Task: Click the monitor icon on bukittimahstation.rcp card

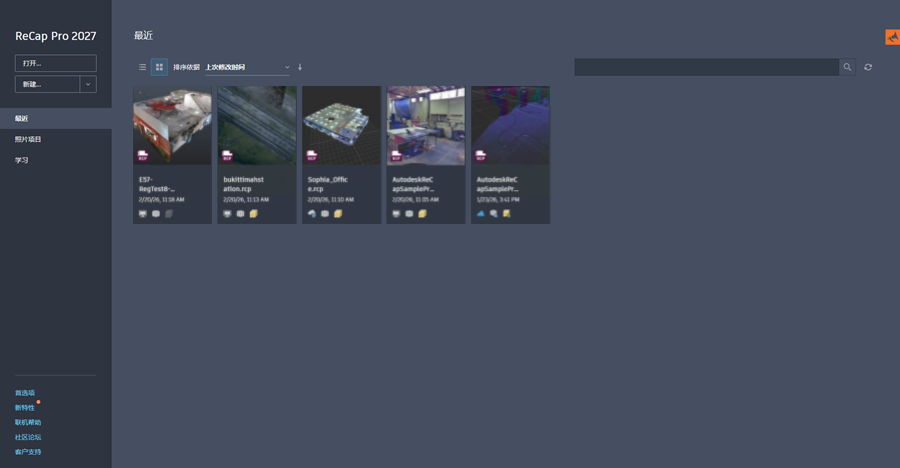Action: tap(227, 214)
